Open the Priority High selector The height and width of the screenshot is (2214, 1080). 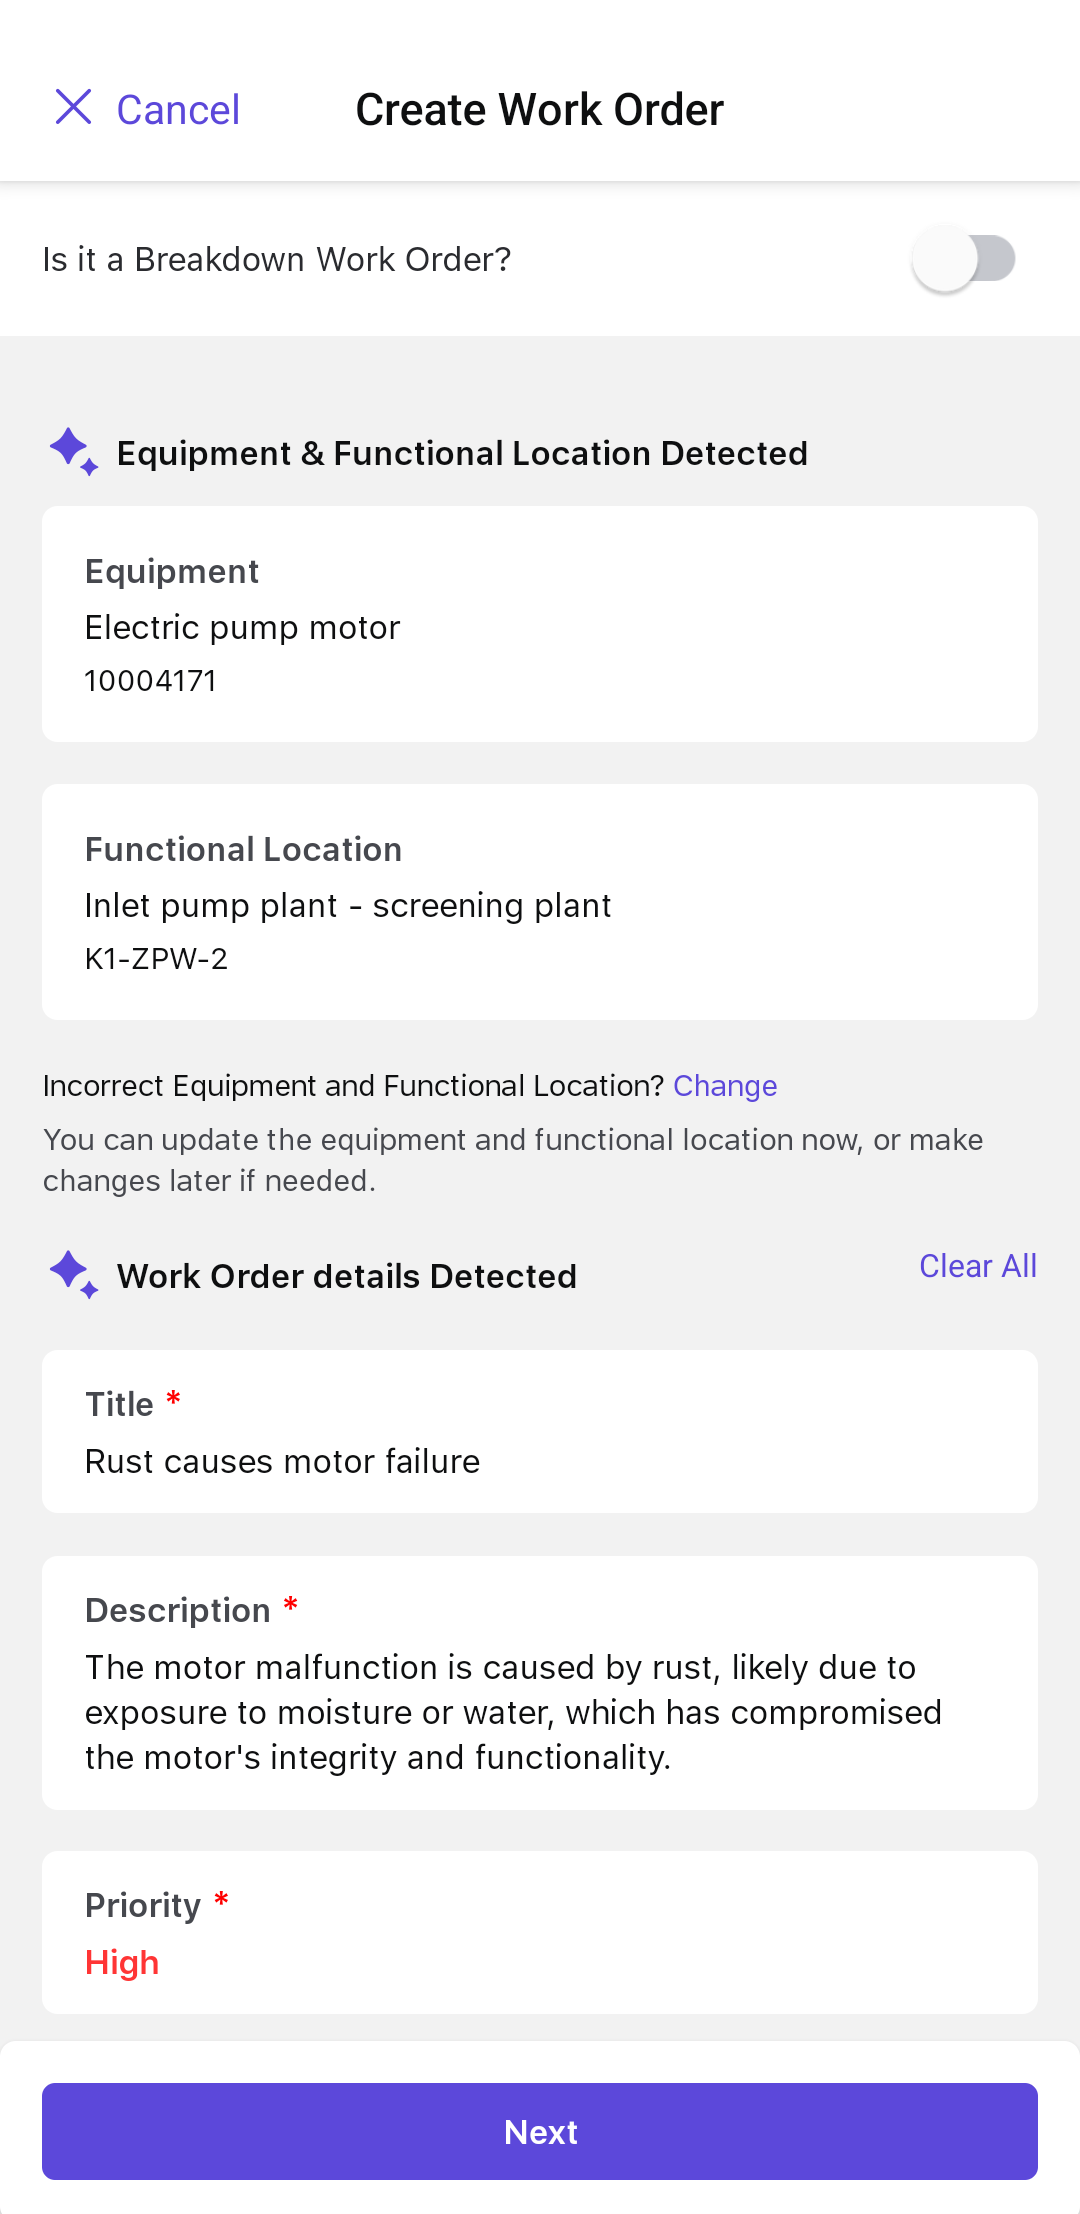coord(540,1932)
